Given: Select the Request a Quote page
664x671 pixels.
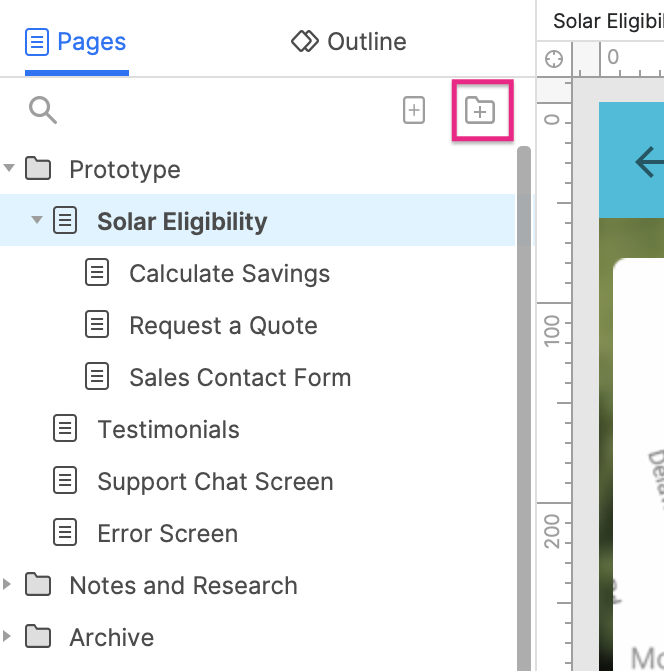Looking at the screenshot, I should pos(223,325).
